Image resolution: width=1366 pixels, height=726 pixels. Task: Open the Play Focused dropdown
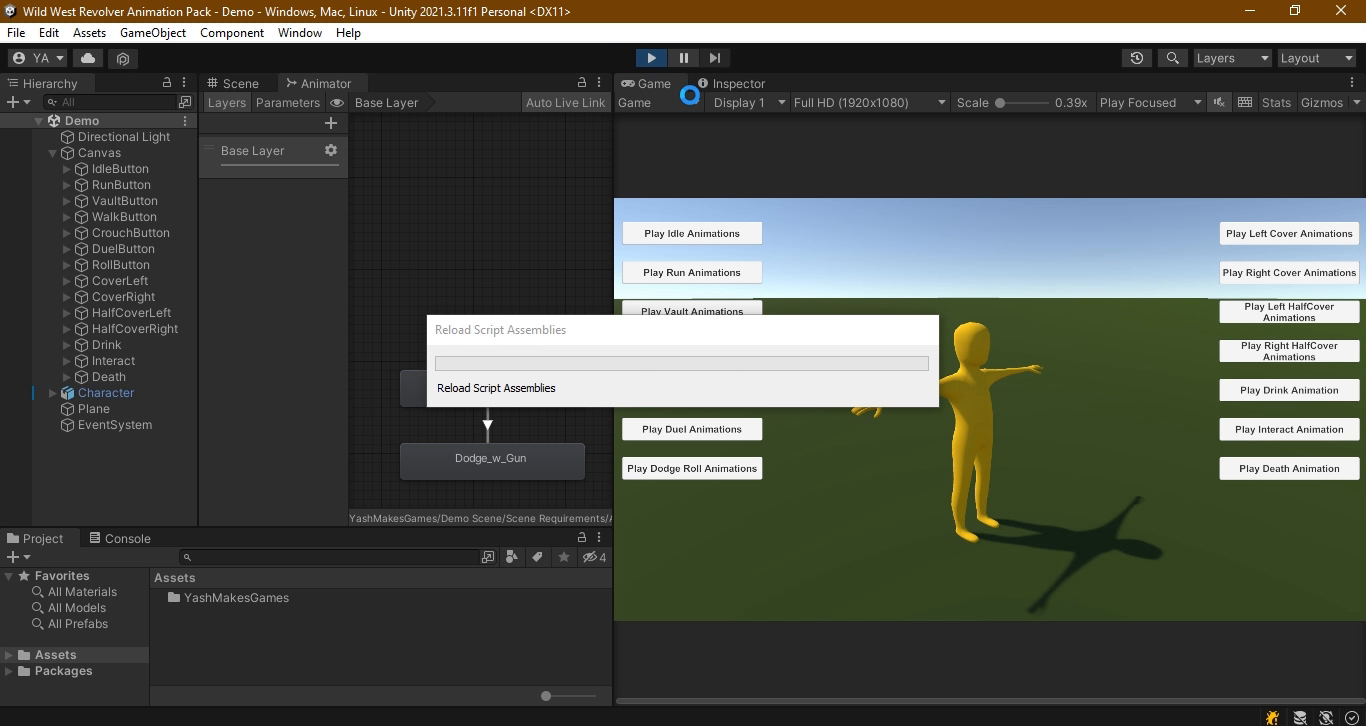pyautogui.click(x=1150, y=102)
